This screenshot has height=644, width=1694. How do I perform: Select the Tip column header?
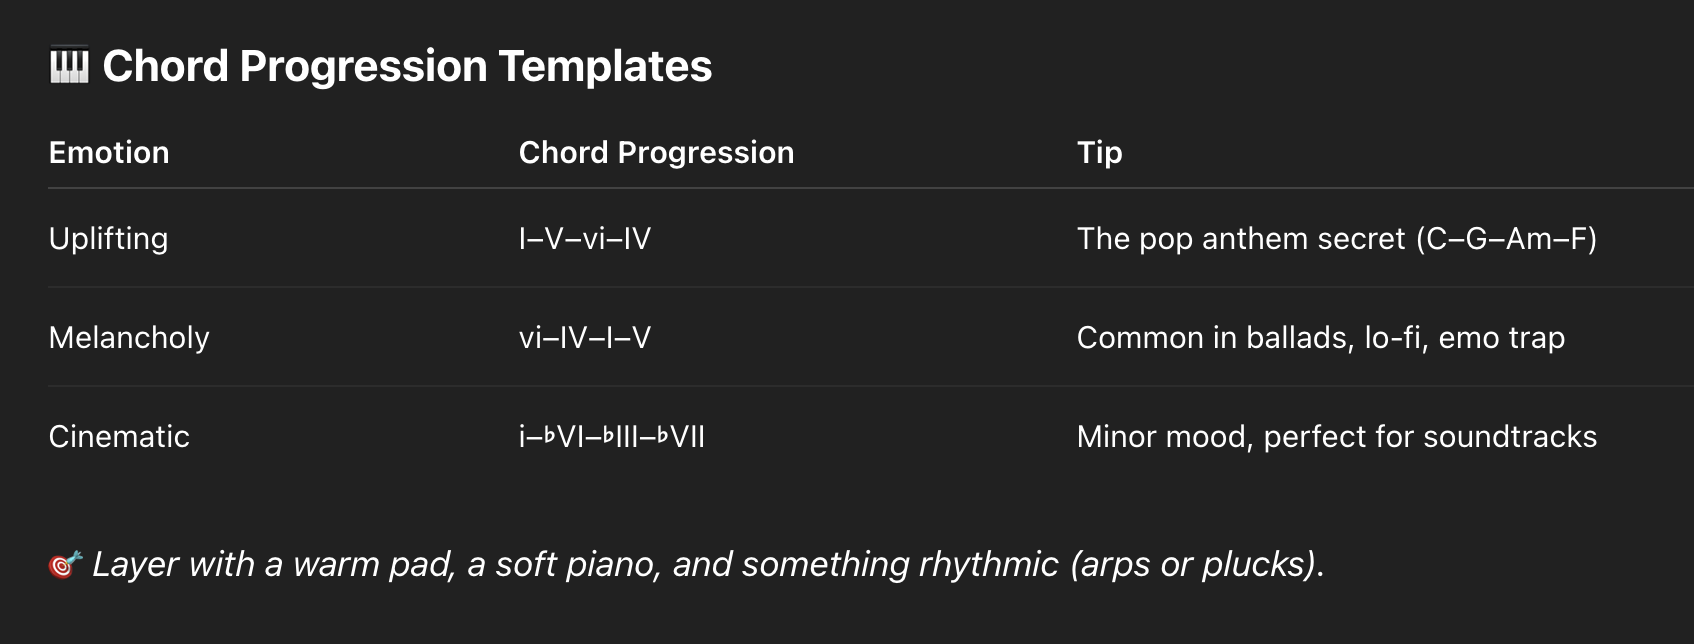1099,153
